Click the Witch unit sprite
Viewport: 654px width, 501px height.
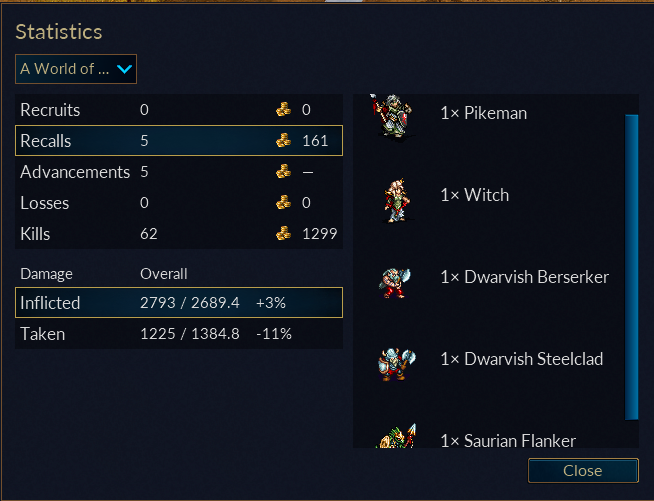point(397,201)
